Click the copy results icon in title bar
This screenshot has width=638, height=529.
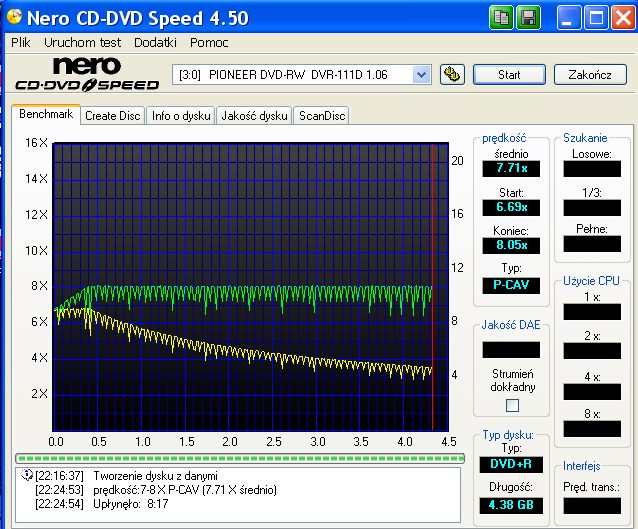pyautogui.click(x=501, y=17)
